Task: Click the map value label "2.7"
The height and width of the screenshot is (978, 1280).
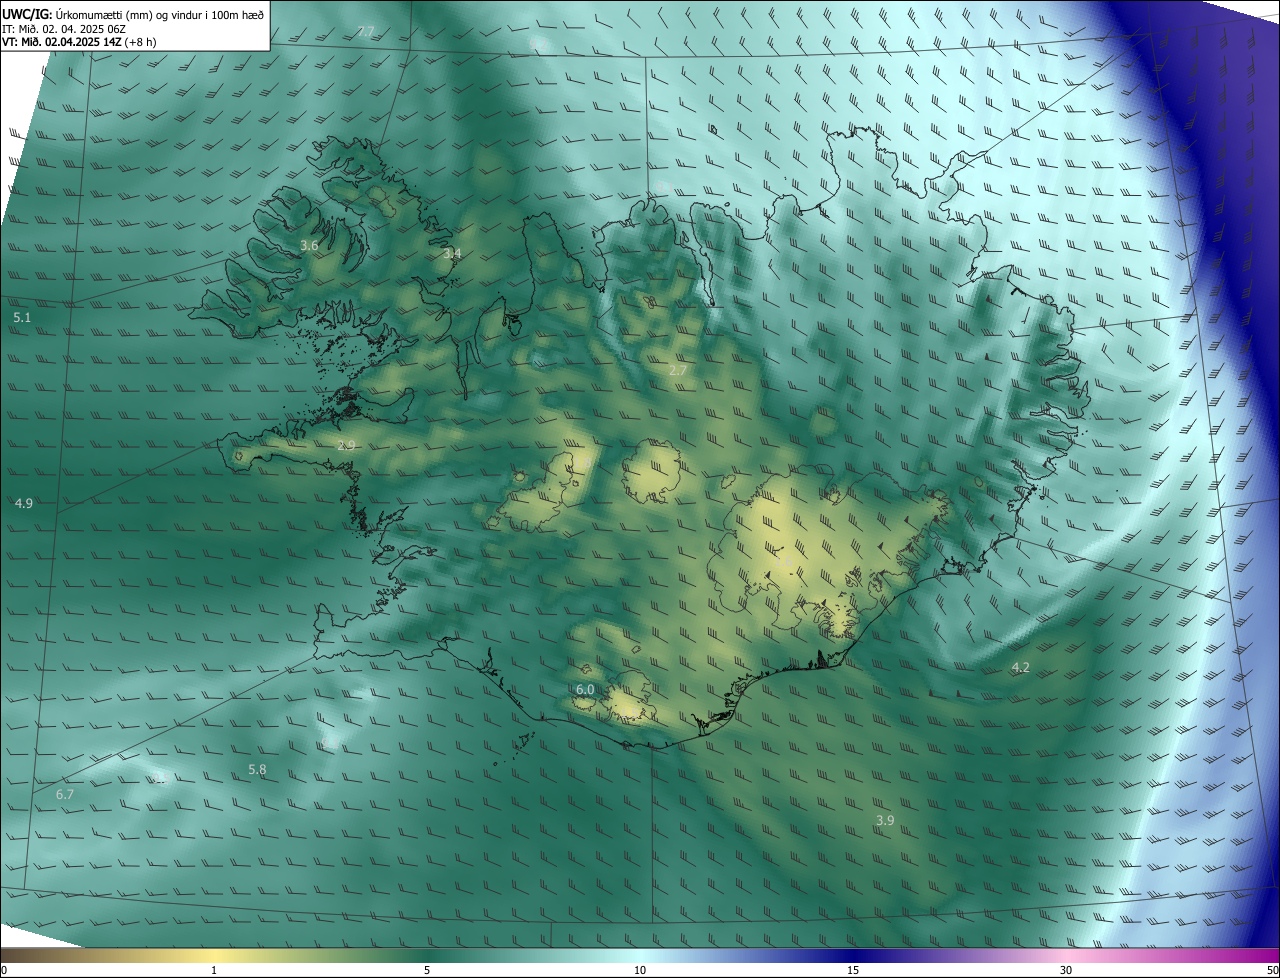Action: (678, 371)
